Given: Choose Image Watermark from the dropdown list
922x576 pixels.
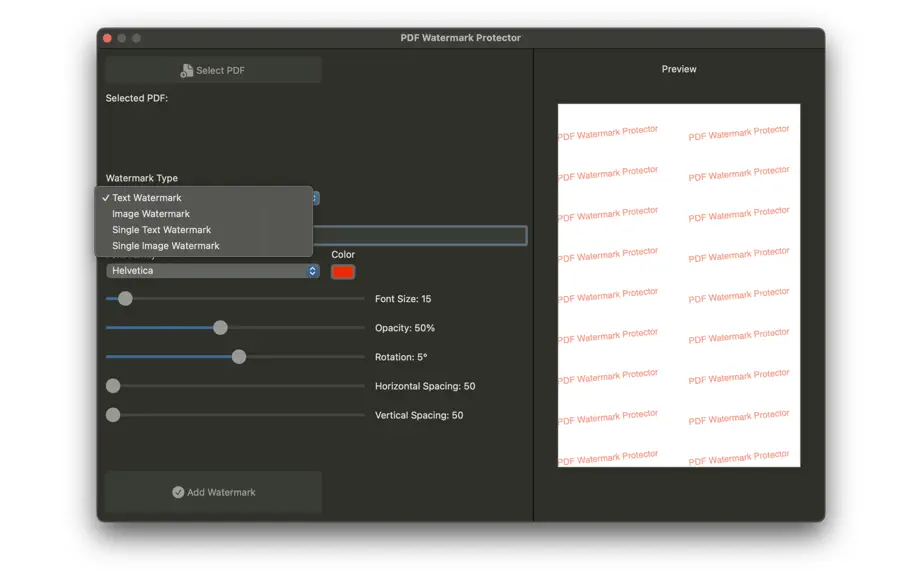Looking at the screenshot, I should 203,214.
